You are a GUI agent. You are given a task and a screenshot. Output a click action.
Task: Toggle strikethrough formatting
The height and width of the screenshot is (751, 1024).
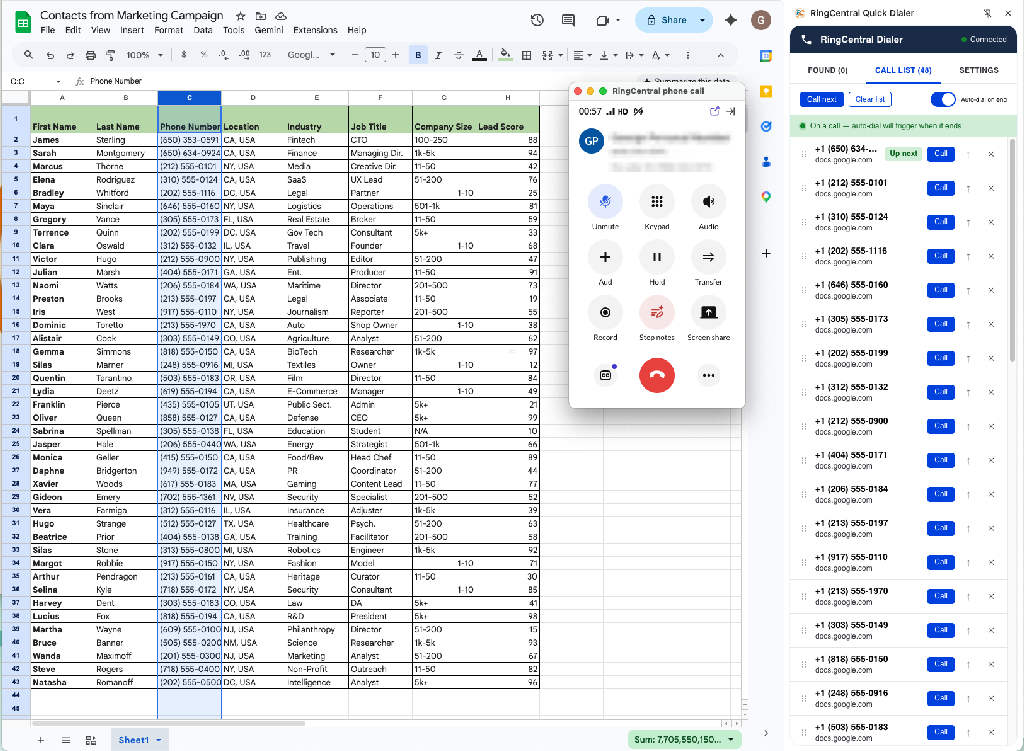[458, 56]
